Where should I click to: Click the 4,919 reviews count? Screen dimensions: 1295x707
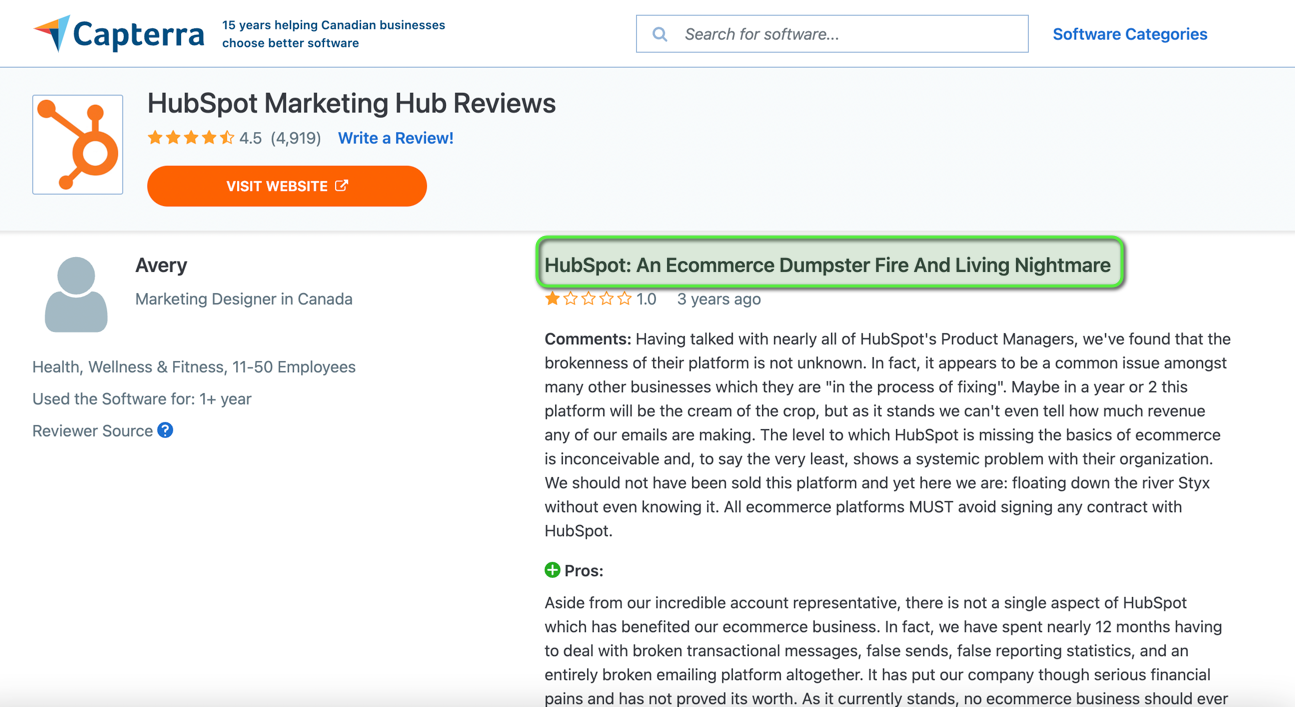tap(296, 138)
